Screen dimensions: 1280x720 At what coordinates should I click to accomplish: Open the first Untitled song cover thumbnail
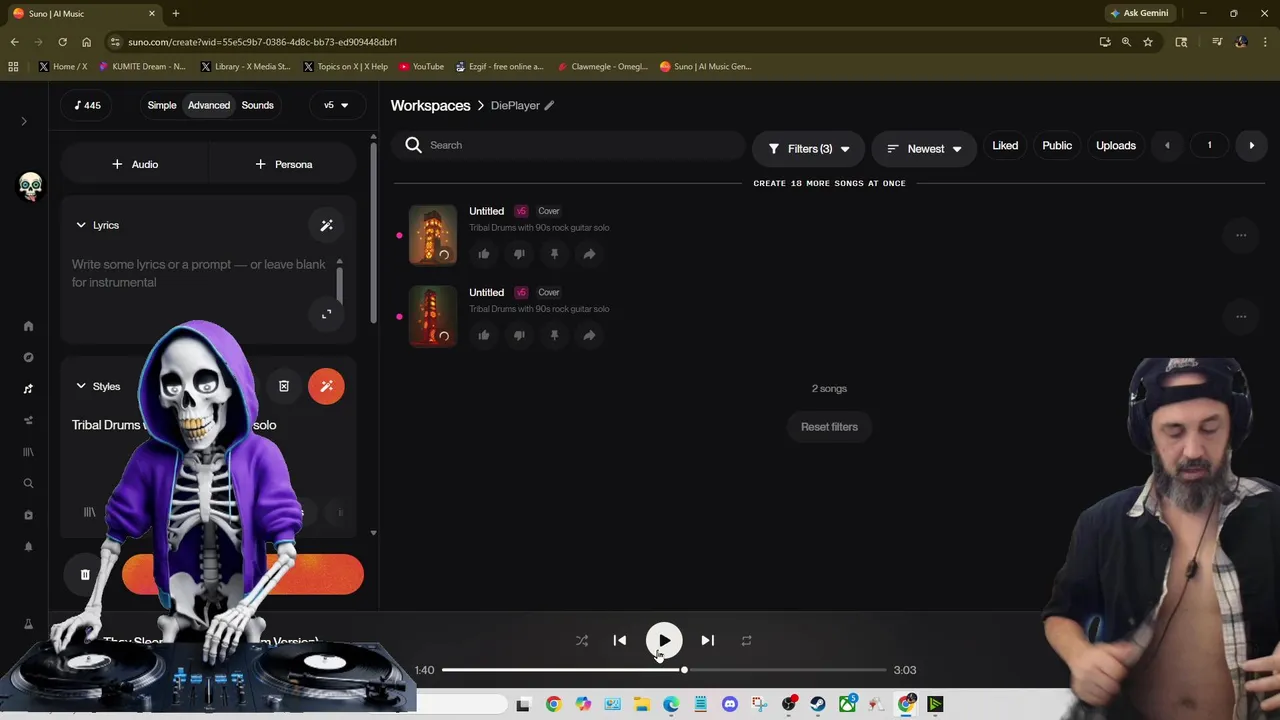click(x=433, y=236)
